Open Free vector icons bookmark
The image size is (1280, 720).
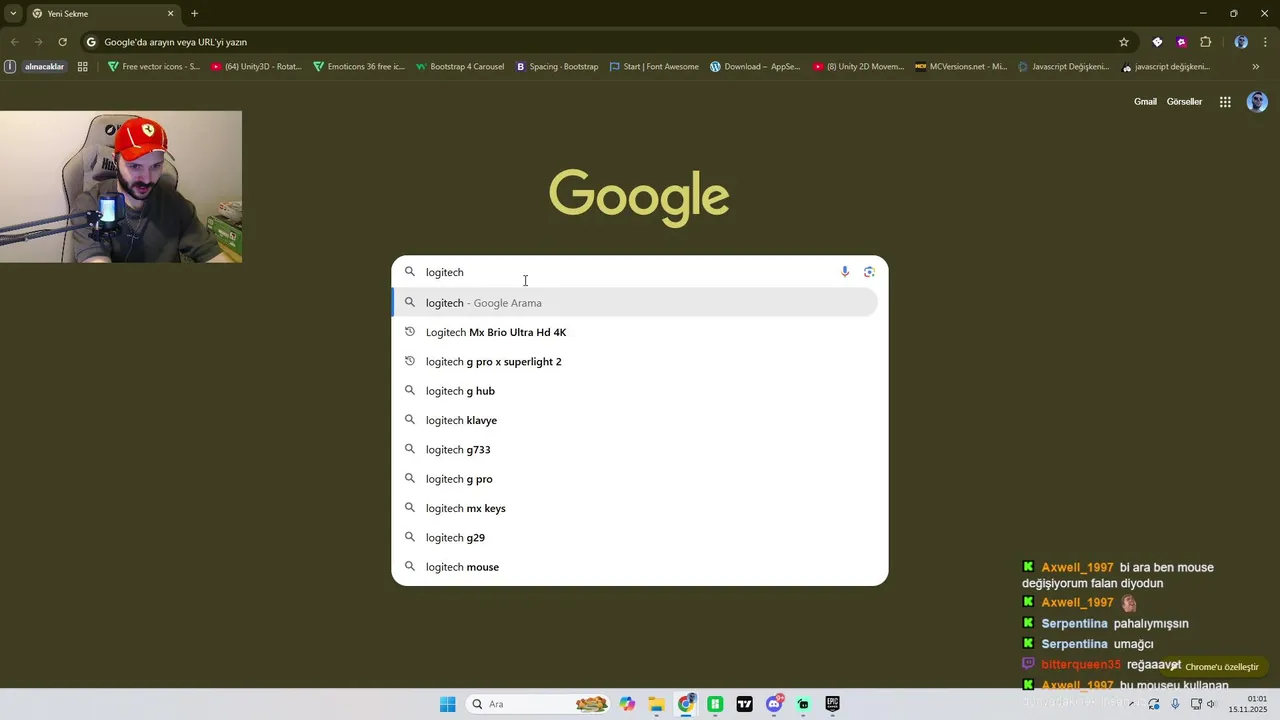tap(154, 67)
